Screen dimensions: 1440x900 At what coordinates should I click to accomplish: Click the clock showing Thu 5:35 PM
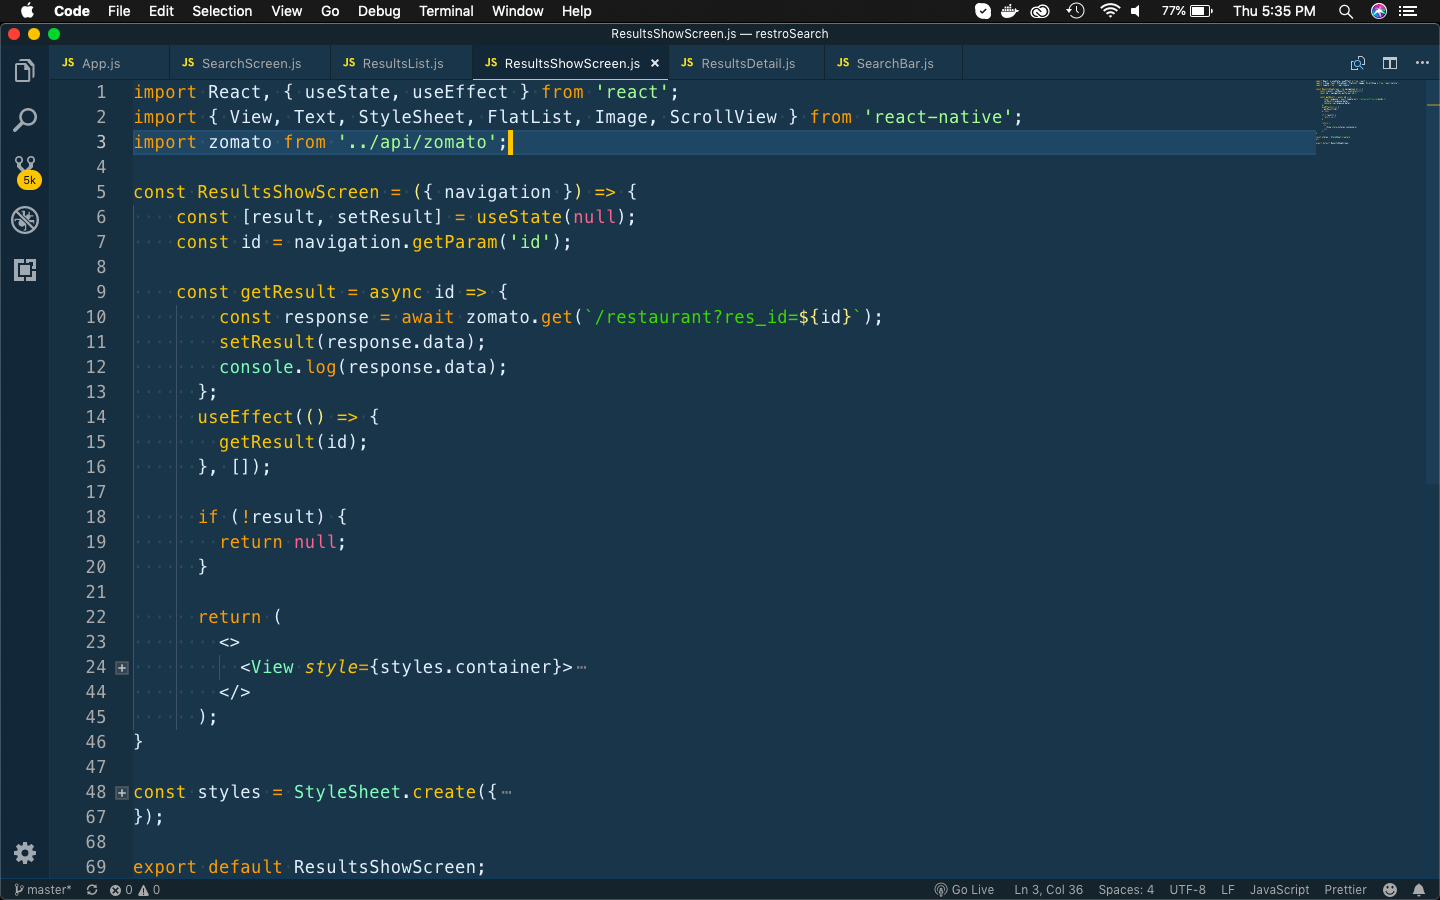tap(1274, 11)
